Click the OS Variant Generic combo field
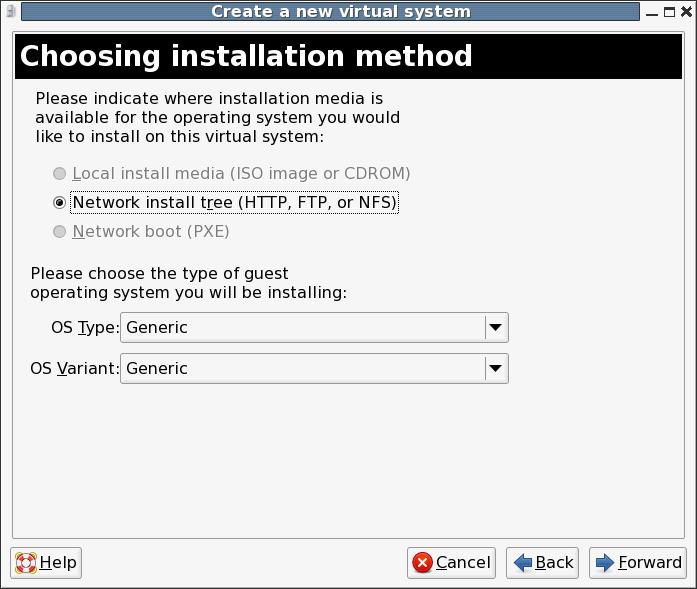This screenshot has height=589, width=697. pyautogui.click(x=314, y=369)
